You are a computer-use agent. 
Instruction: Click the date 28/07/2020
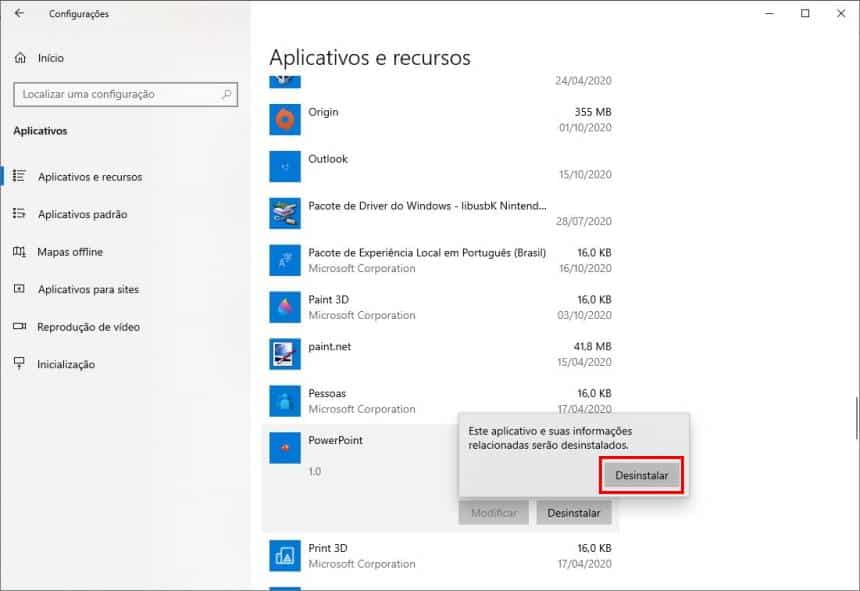coord(584,221)
